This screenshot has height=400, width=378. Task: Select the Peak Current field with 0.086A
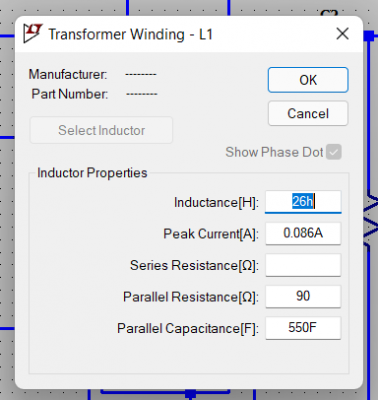(x=303, y=233)
